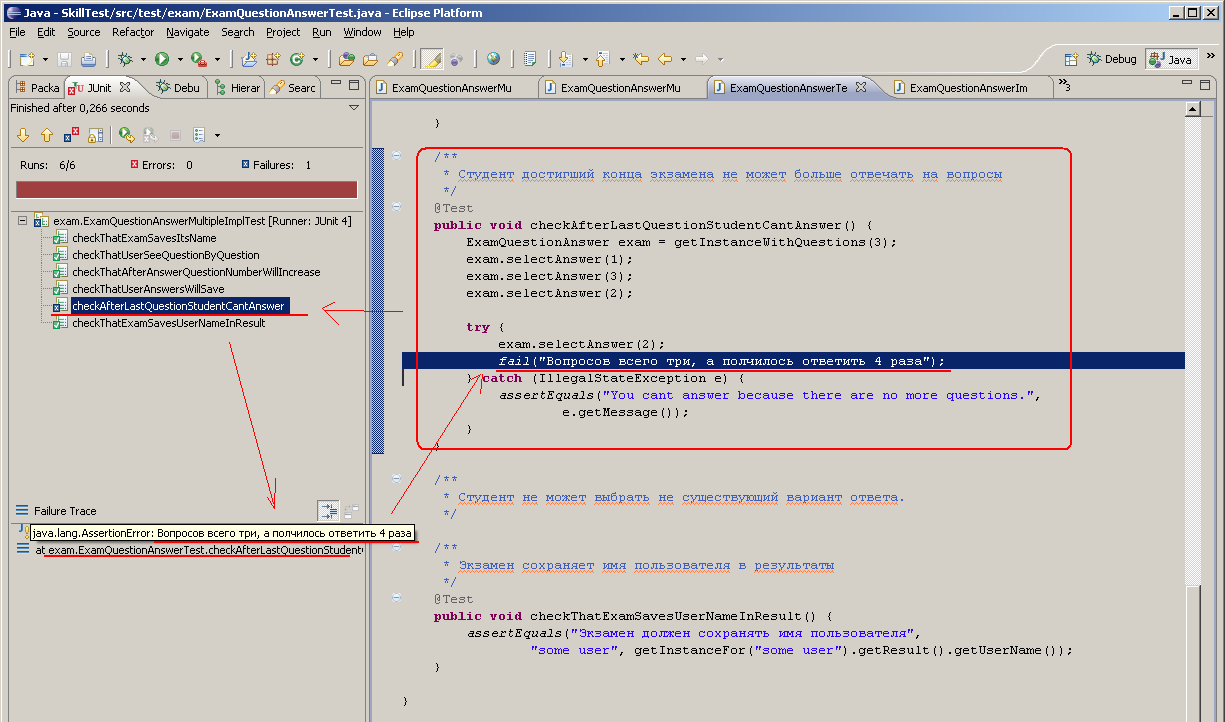Click the red test progress bar
The image size is (1225, 722).
186,188
